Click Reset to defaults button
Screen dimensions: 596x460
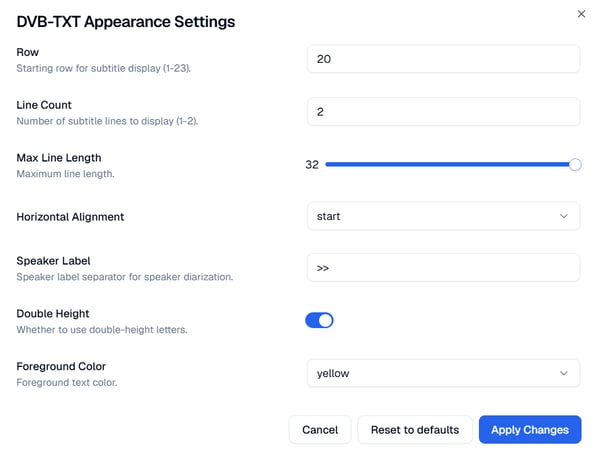[x=415, y=430]
